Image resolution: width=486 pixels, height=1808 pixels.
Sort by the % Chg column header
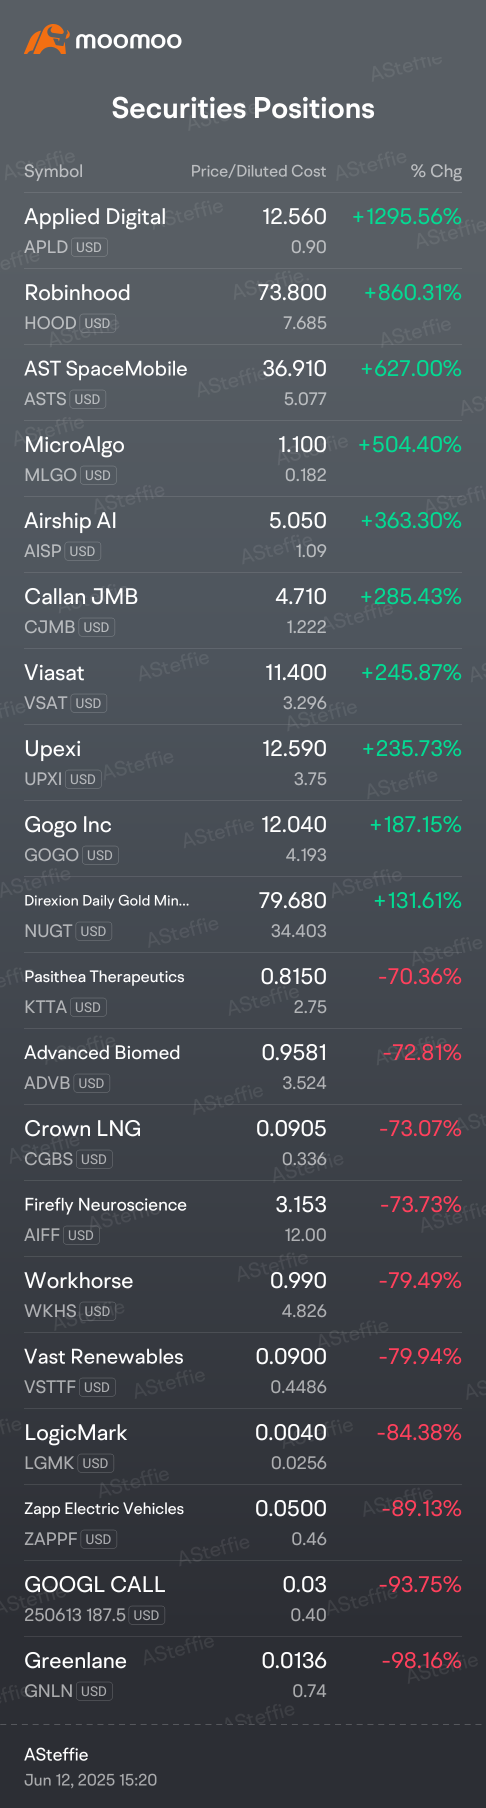click(x=436, y=171)
